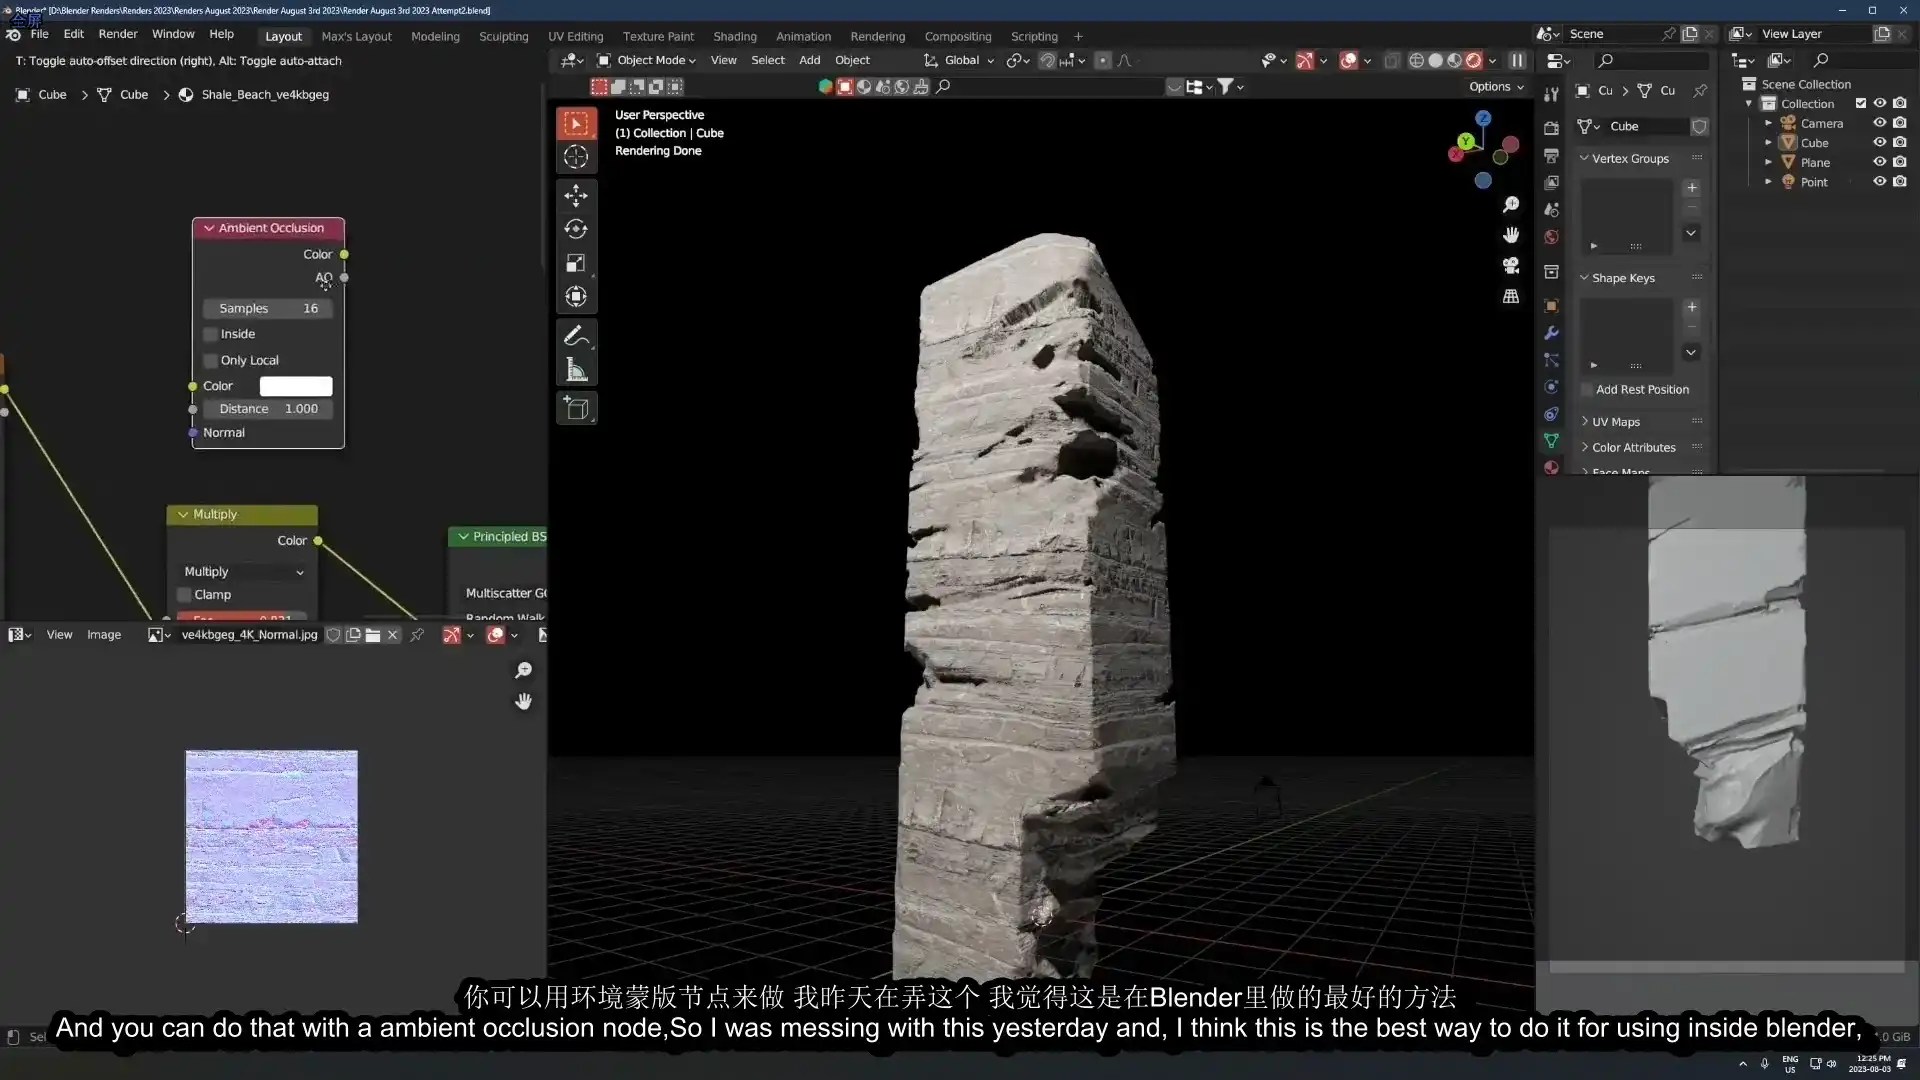Screen dimensions: 1920x1080
Task: Open the Render menu
Action: tap(118, 33)
